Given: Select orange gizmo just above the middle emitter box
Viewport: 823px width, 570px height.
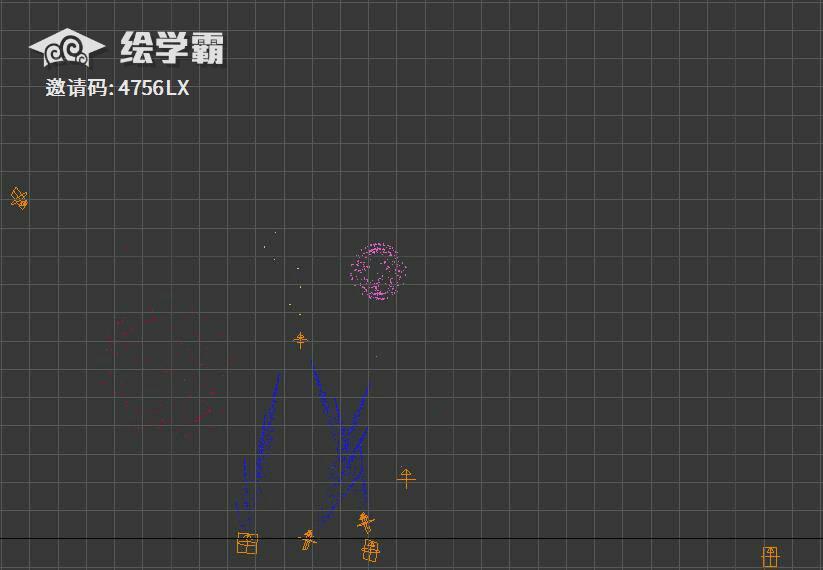Looking at the screenshot, I should click(366, 522).
